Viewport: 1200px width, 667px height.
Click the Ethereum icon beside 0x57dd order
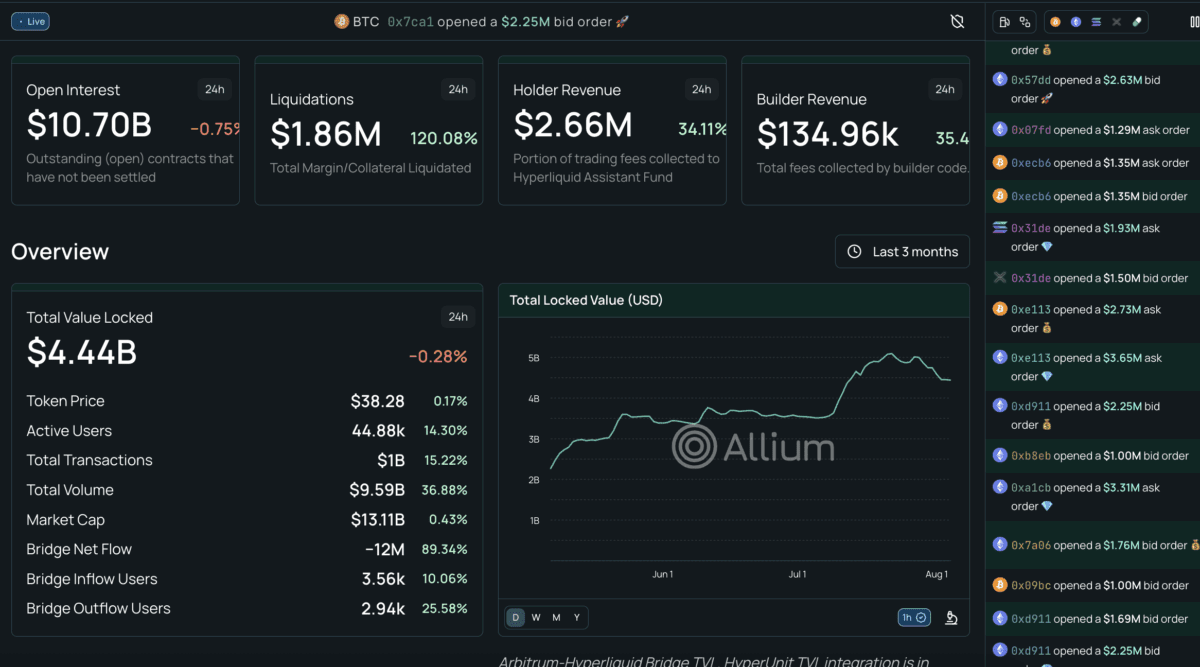coord(1000,79)
